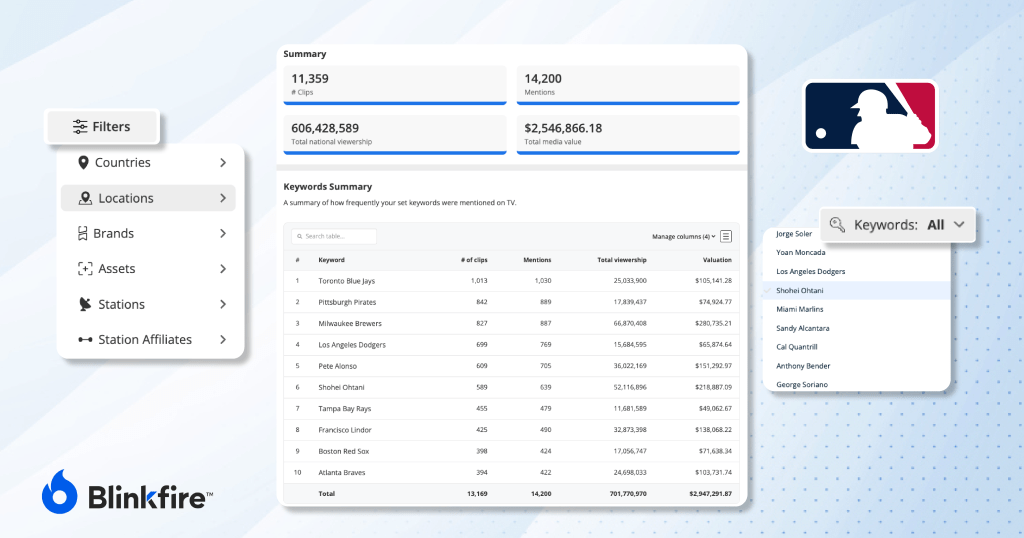Viewport: 1024px width, 538px height.
Task: Click the Stations satellite dish icon
Action: tap(85, 304)
